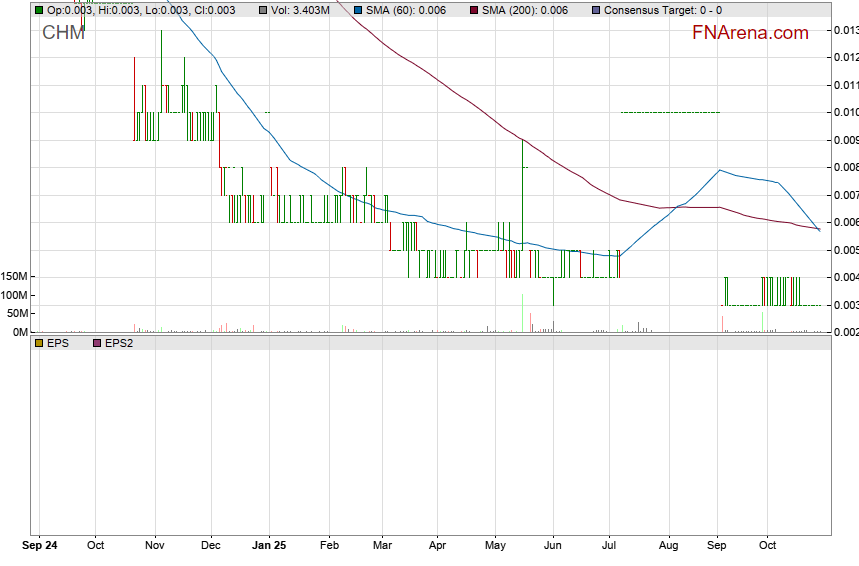The width and height of the screenshot is (859, 566).
Task: Click the CHM ticker symbol label
Action: point(63,33)
